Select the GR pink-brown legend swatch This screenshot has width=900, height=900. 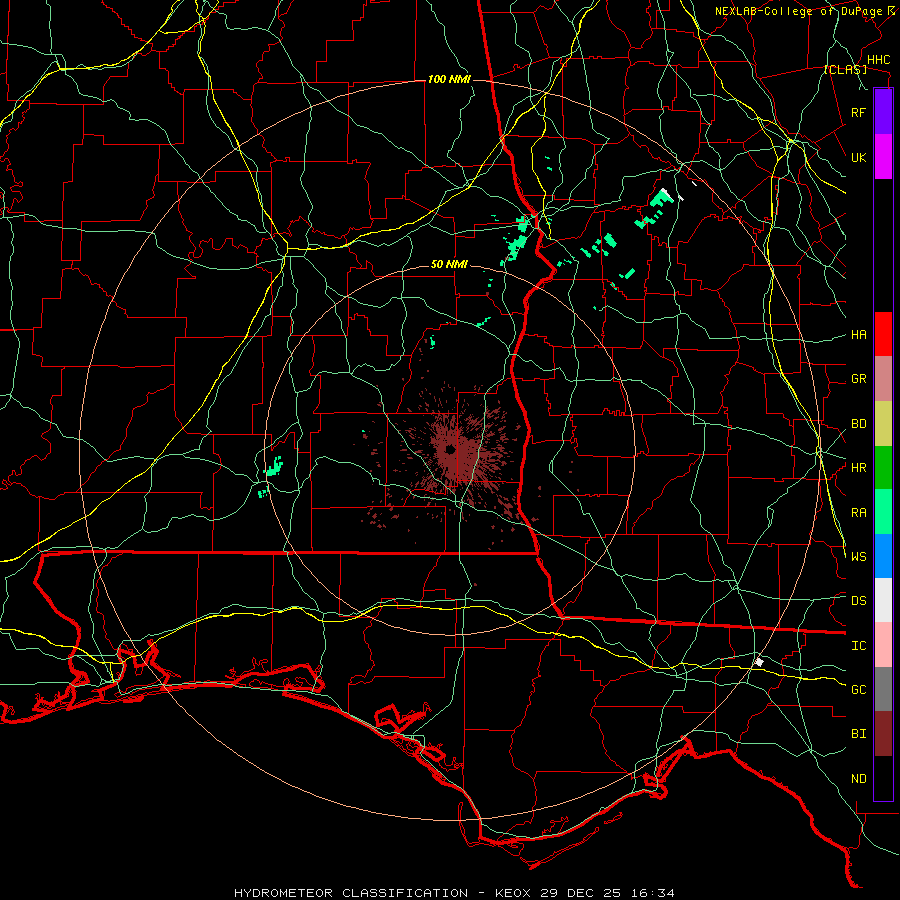(883, 379)
